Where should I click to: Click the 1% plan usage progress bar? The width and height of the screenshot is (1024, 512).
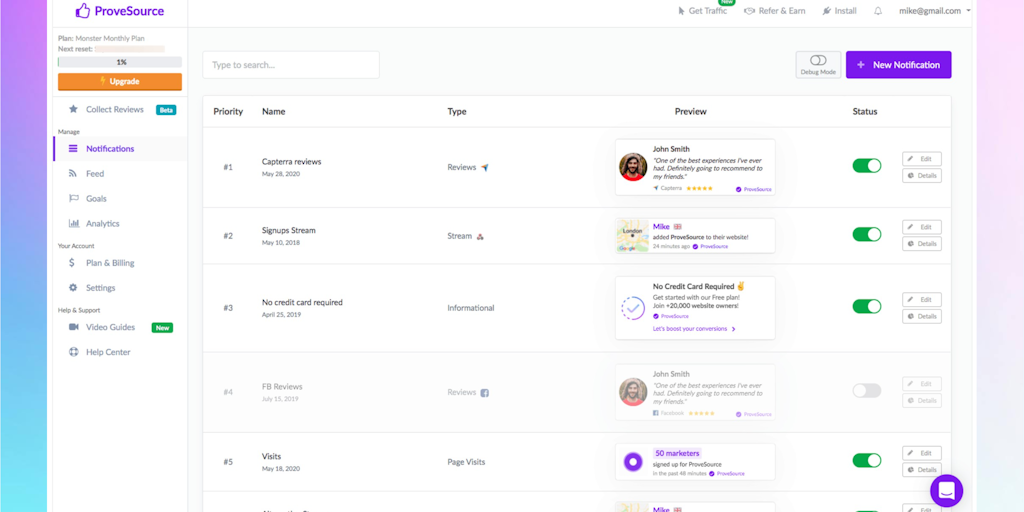coord(120,62)
